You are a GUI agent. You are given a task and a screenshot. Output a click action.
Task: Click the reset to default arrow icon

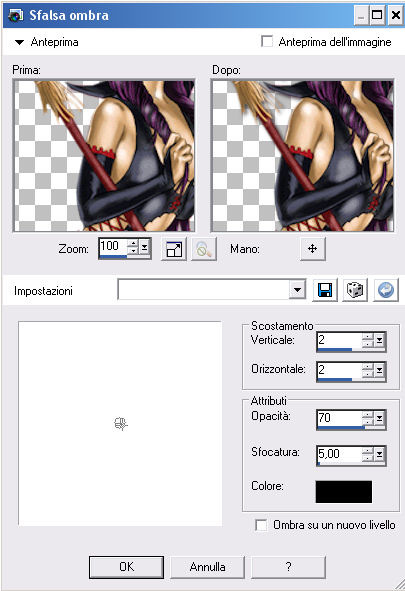[385, 290]
